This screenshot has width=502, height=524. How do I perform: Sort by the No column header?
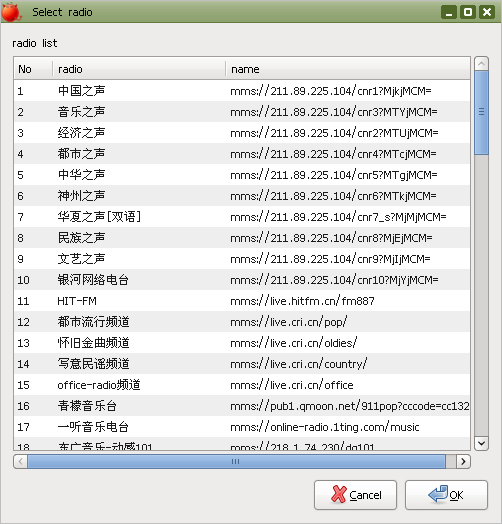(x=33, y=69)
